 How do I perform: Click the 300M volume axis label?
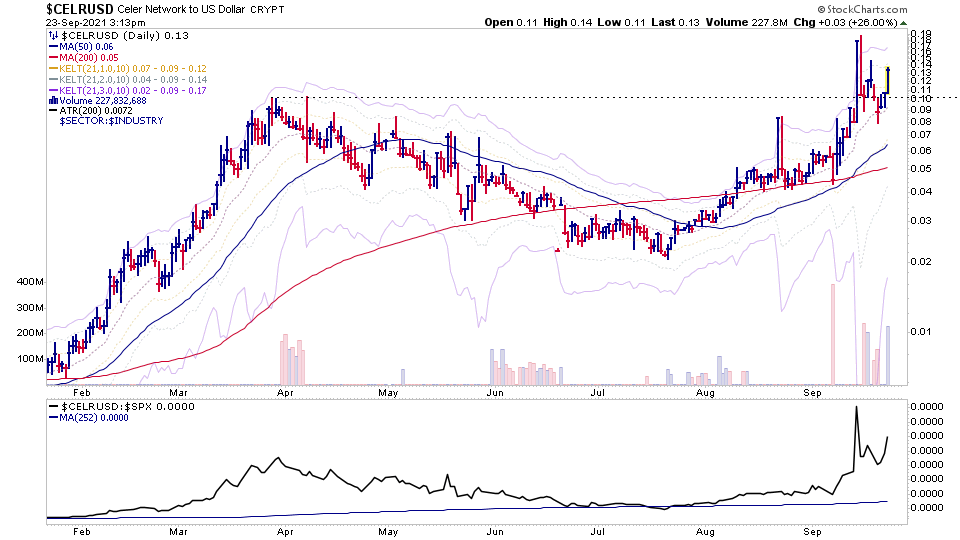click(x=30, y=307)
